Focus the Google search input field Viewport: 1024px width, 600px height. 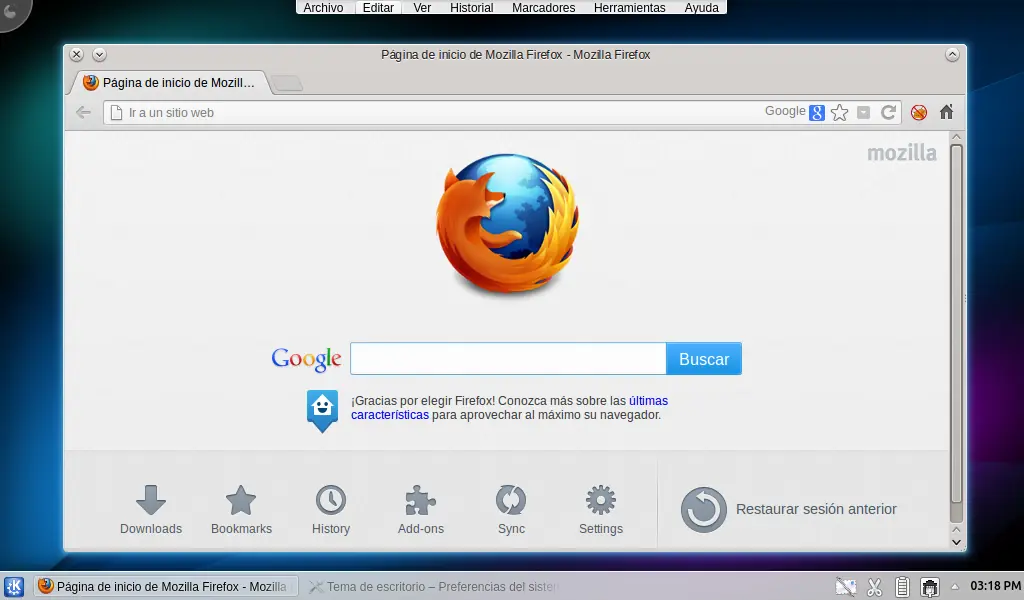click(508, 358)
